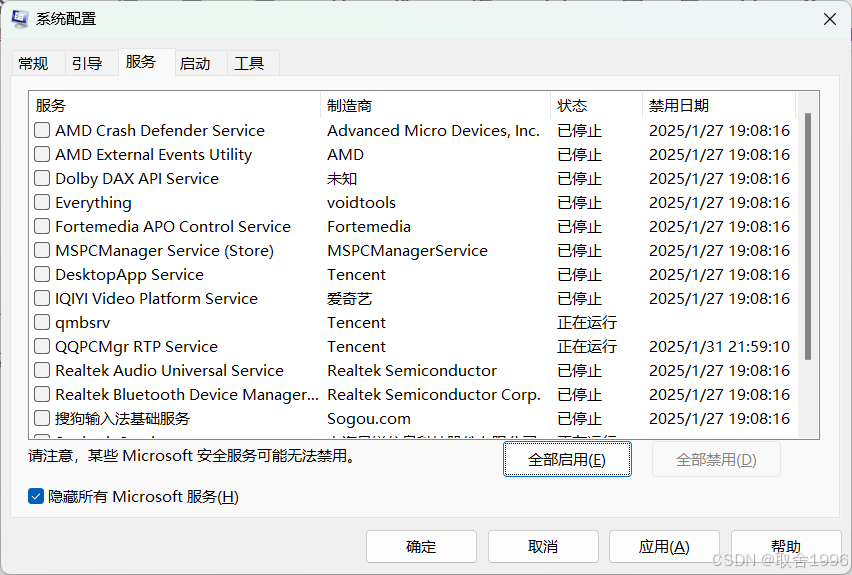This screenshot has height=575, width=852.
Task: Select the Realtek Semiconductor Corp. cell
Action: click(x=434, y=394)
